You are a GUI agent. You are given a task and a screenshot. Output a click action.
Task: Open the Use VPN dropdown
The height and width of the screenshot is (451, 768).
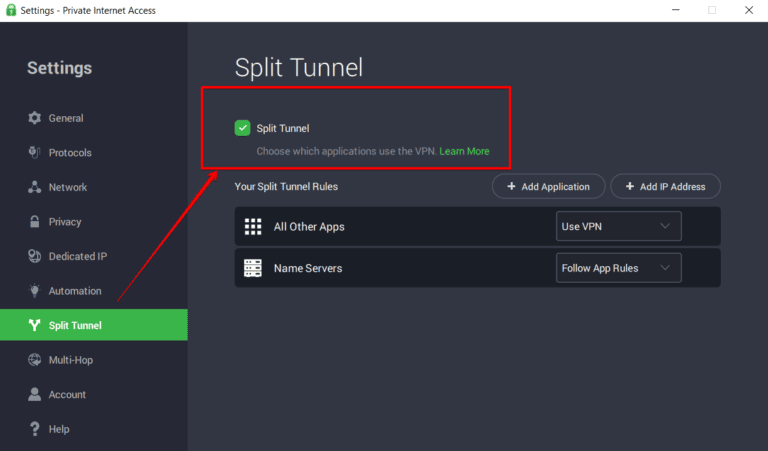[619, 226]
